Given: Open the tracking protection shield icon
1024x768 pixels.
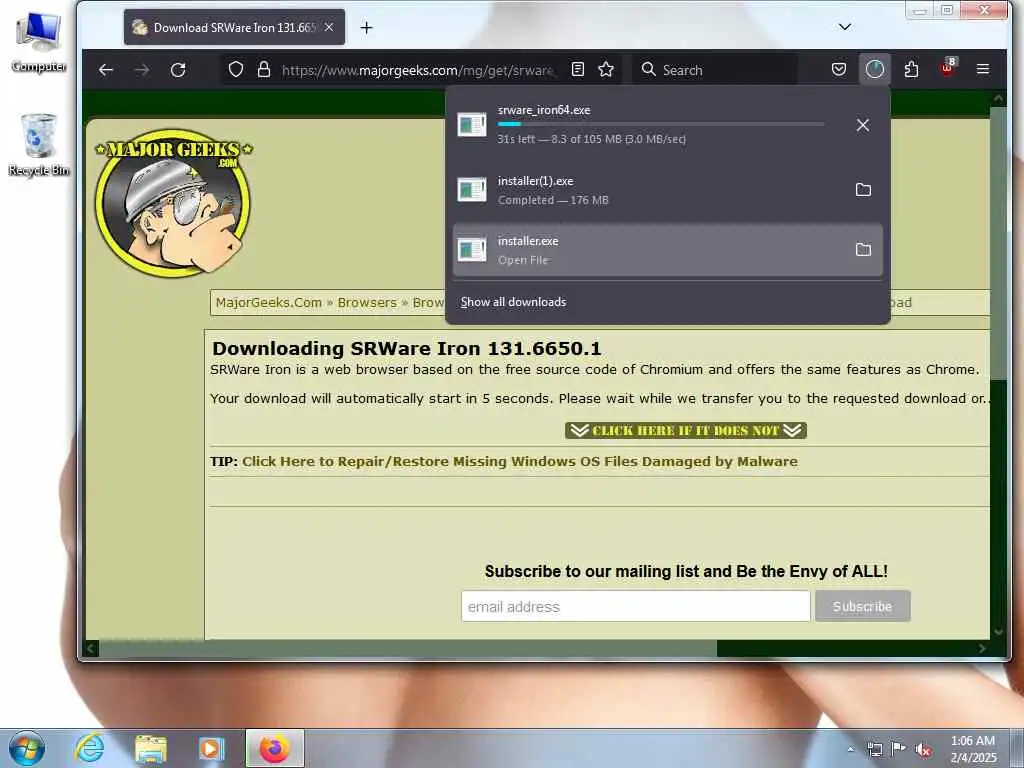Looking at the screenshot, I should 236,70.
